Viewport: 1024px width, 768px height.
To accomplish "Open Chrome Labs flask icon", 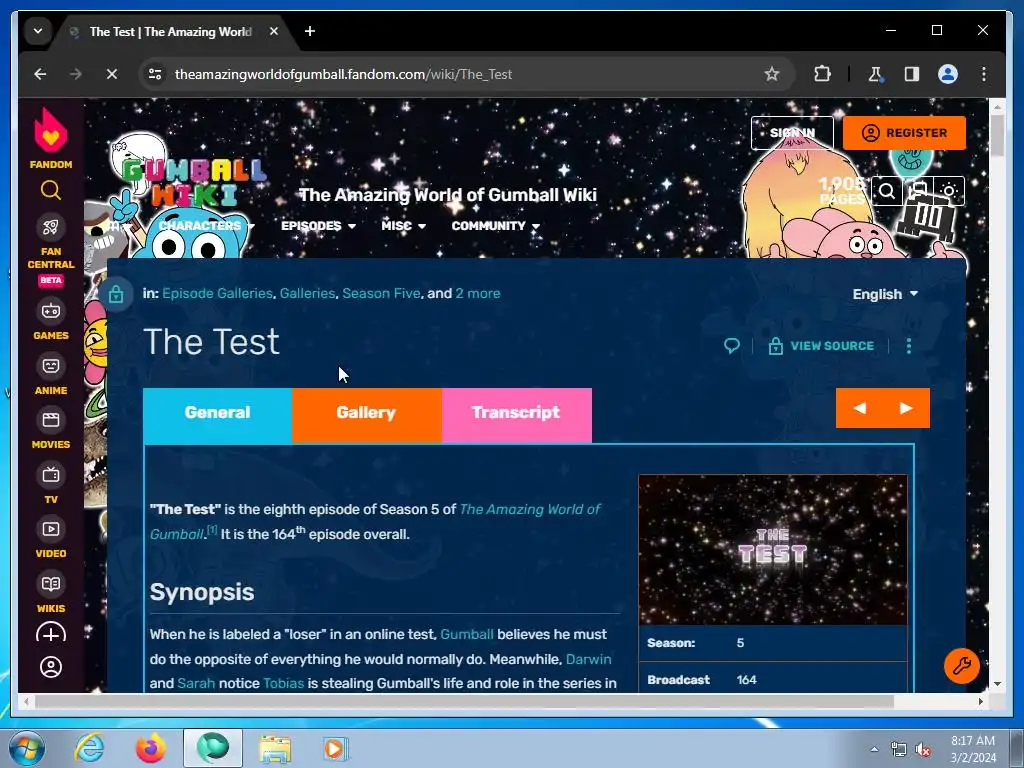I will click(875, 74).
